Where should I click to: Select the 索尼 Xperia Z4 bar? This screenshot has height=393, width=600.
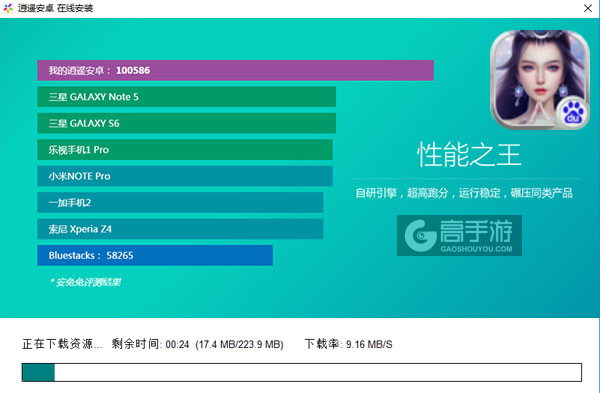180,229
